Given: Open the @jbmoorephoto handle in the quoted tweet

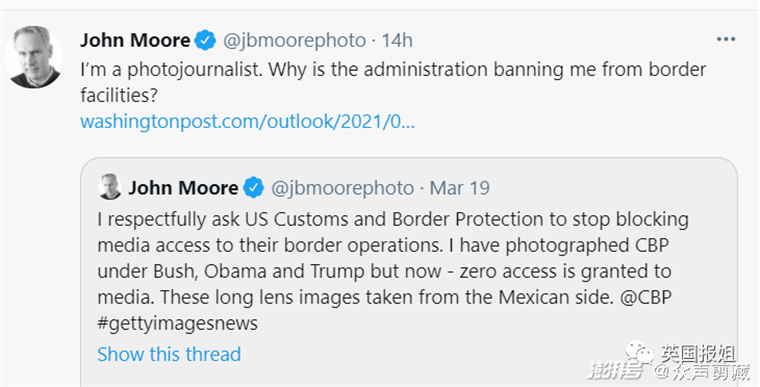Looking at the screenshot, I should 342,188.
